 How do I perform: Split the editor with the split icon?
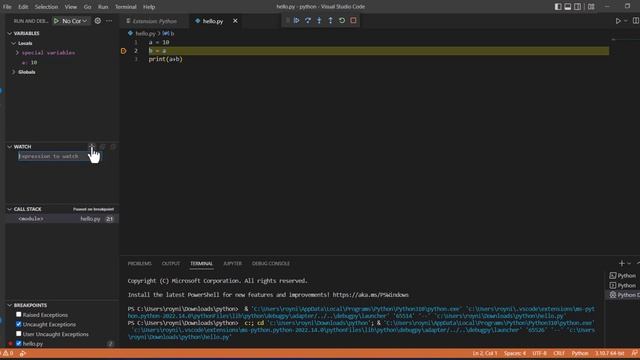click(636, 21)
